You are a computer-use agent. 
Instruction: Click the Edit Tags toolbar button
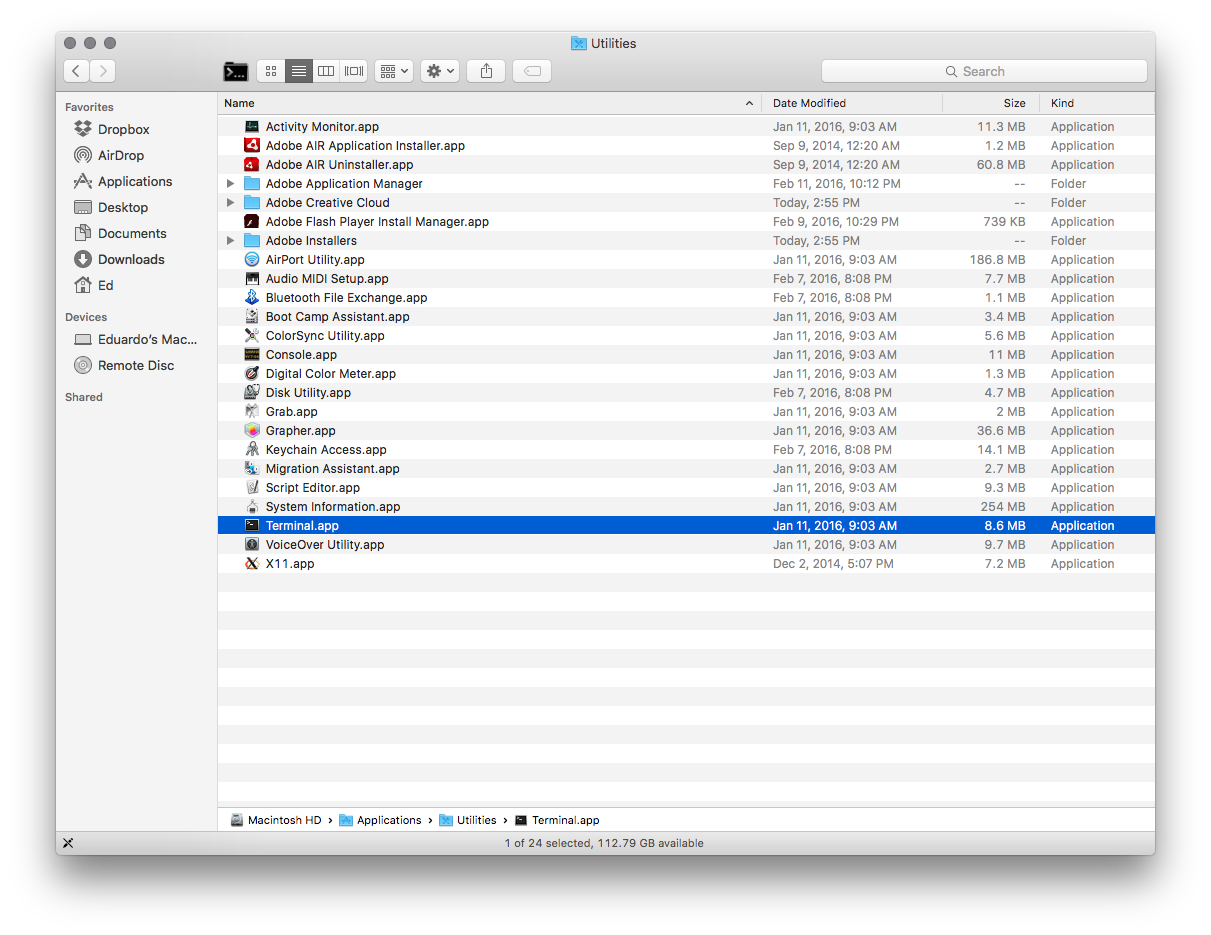(532, 71)
